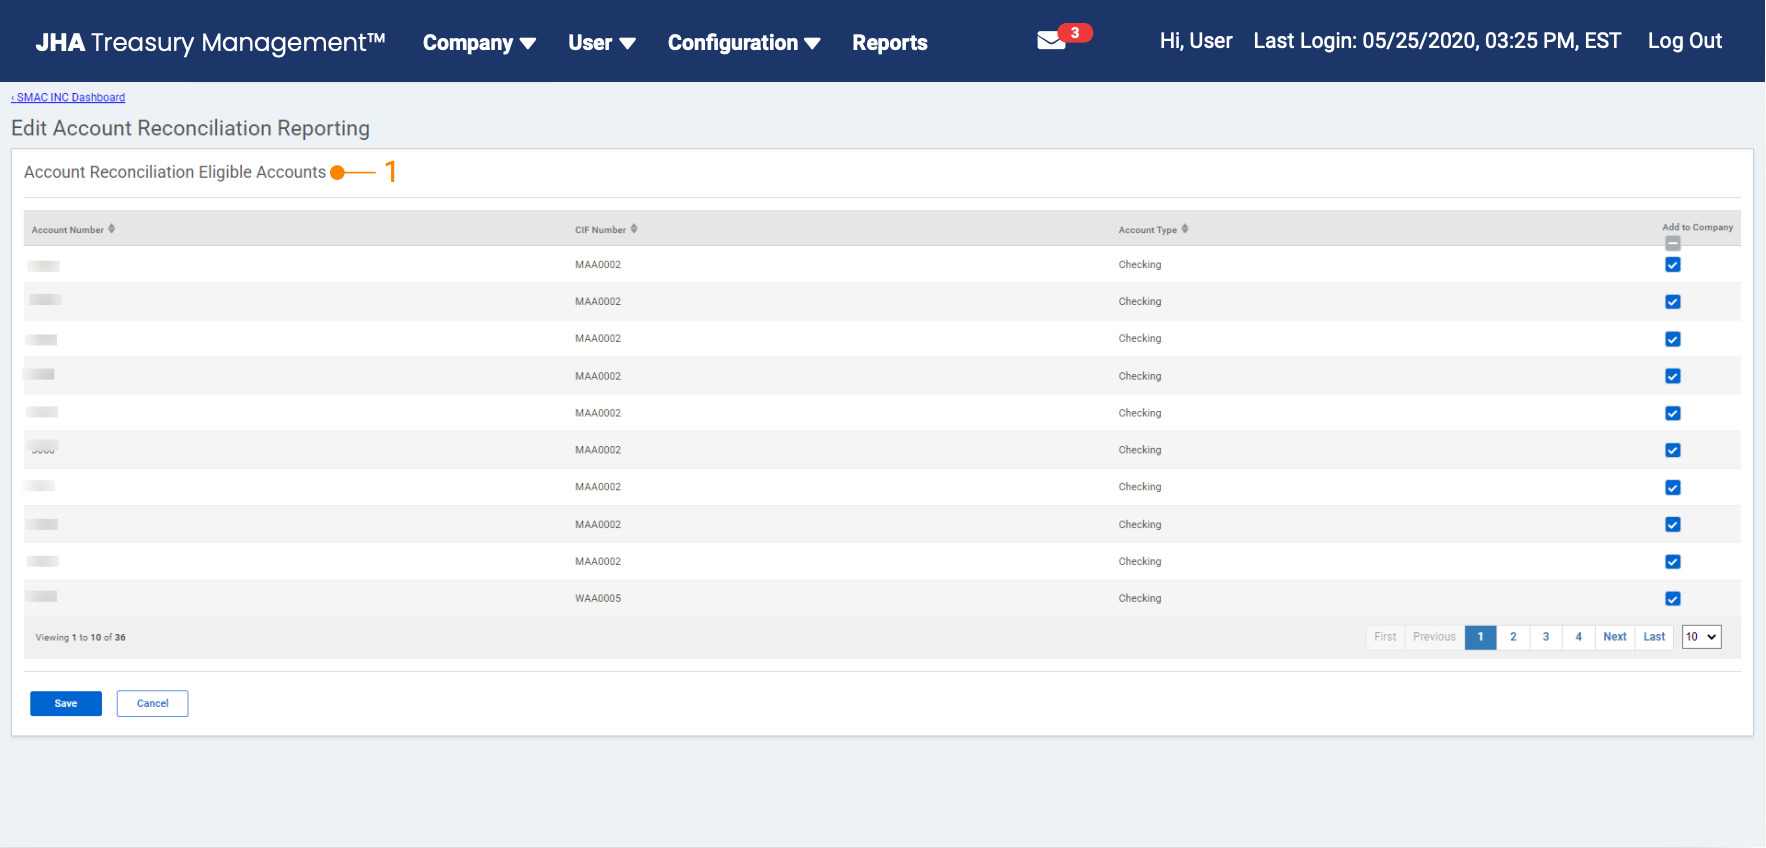Click Log Out in the header
This screenshot has width=1766, height=848.
coord(1684,41)
